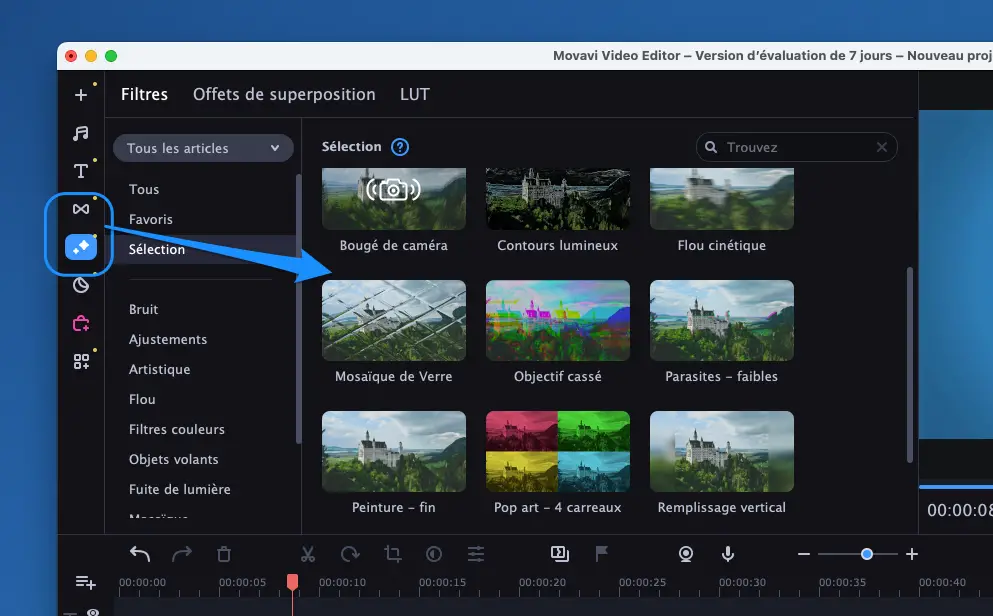
Task: Switch to the LUT tab
Action: (415, 94)
